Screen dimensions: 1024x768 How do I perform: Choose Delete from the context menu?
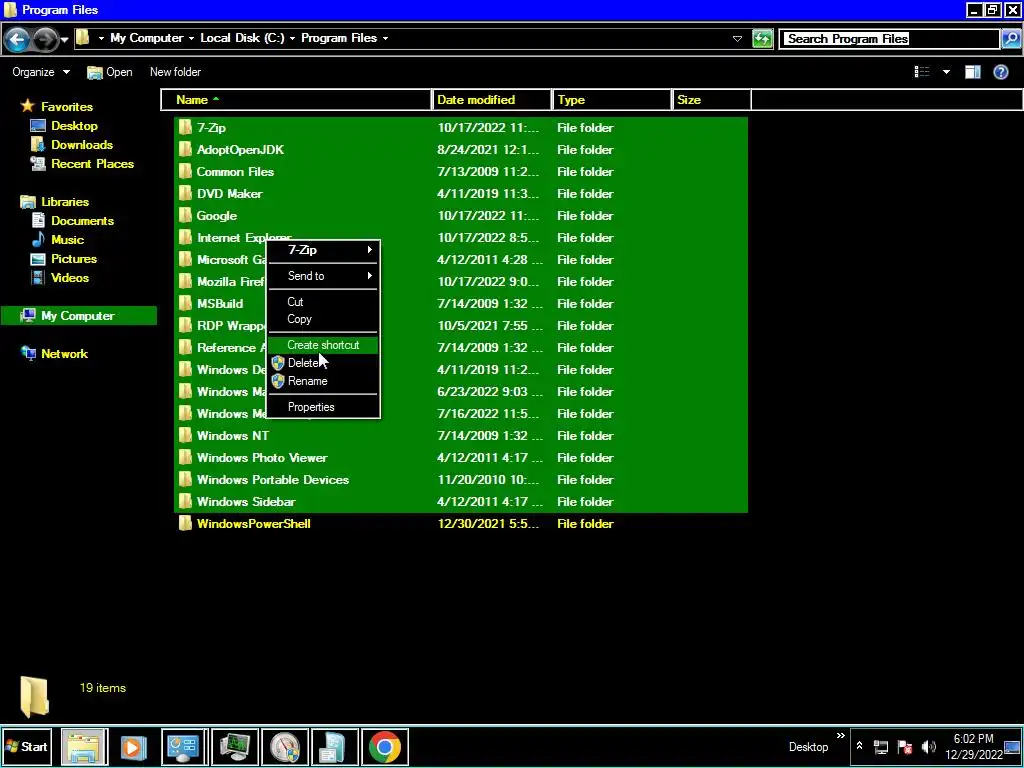[323, 363]
